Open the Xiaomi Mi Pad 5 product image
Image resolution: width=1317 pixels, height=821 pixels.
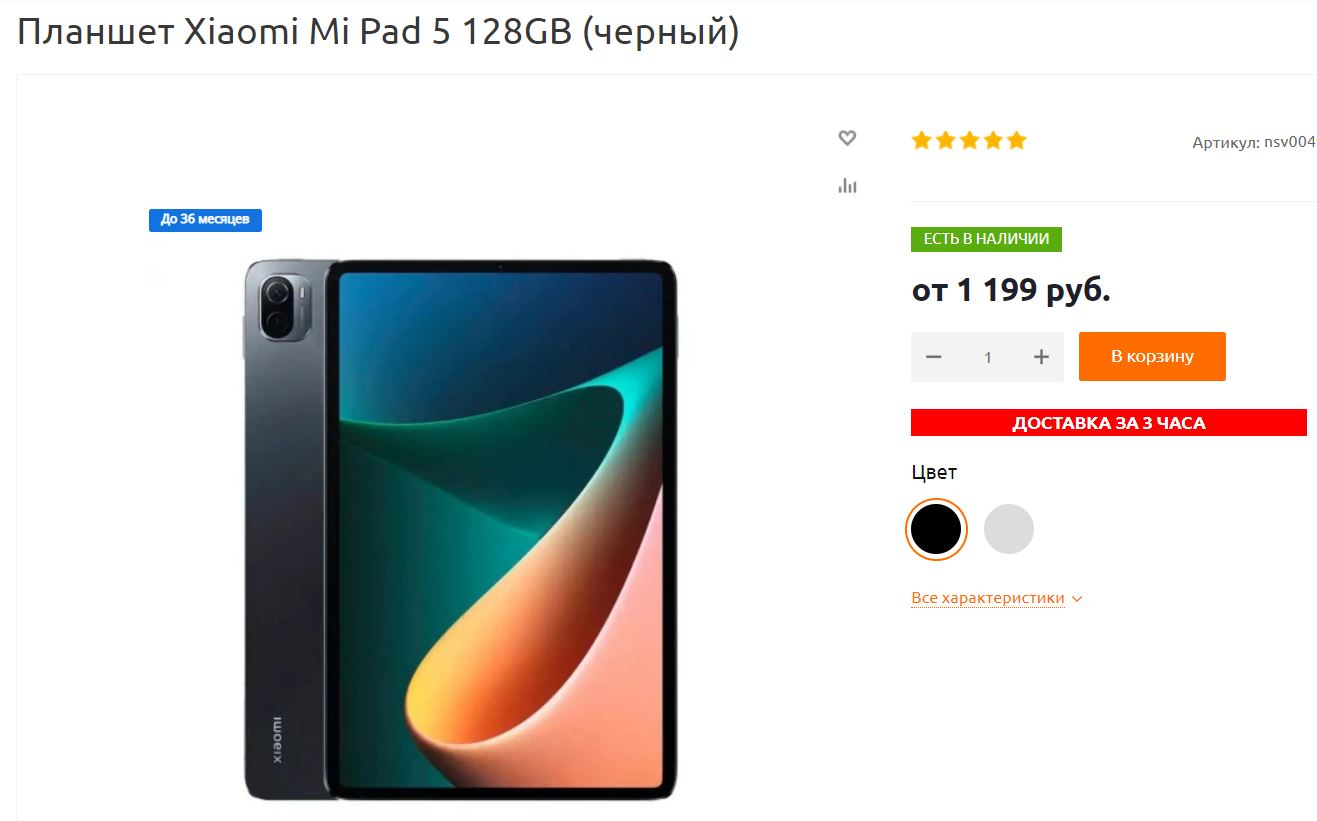coord(460,530)
